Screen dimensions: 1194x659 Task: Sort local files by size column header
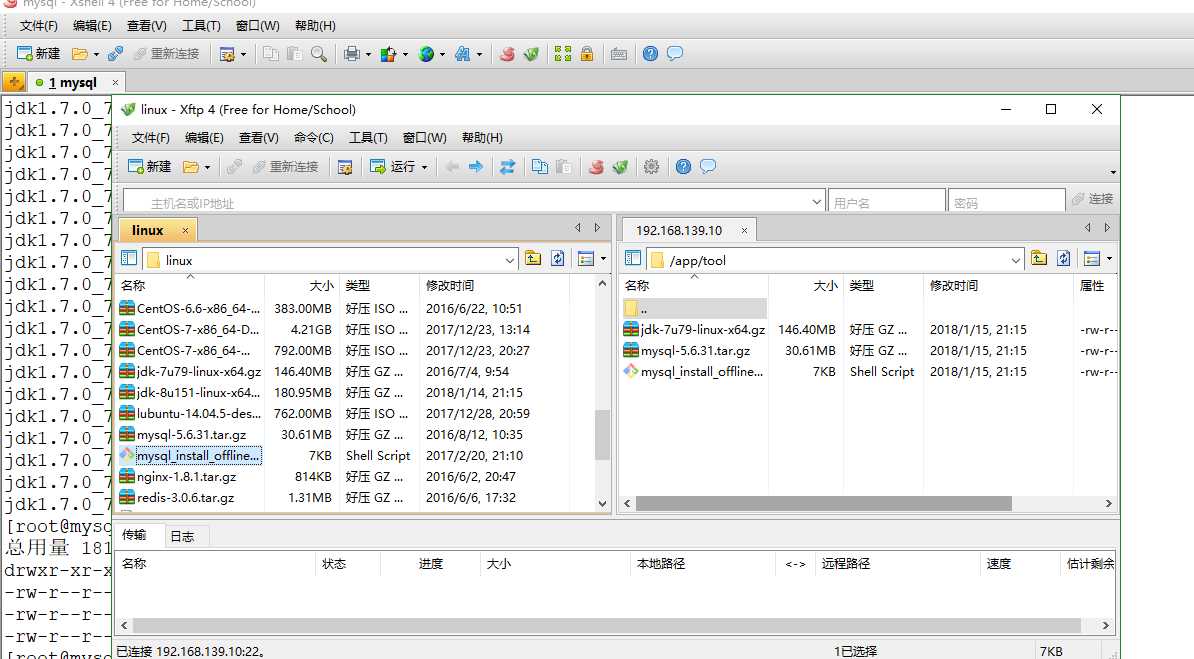pos(302,286)
